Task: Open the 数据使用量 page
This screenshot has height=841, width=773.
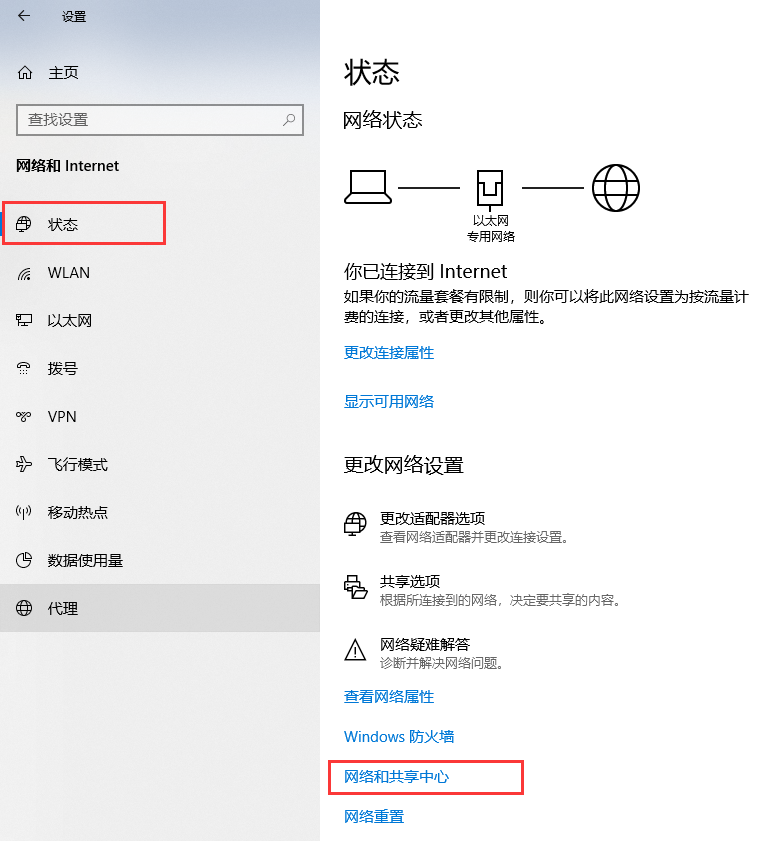Action: [x=85, y=561]
